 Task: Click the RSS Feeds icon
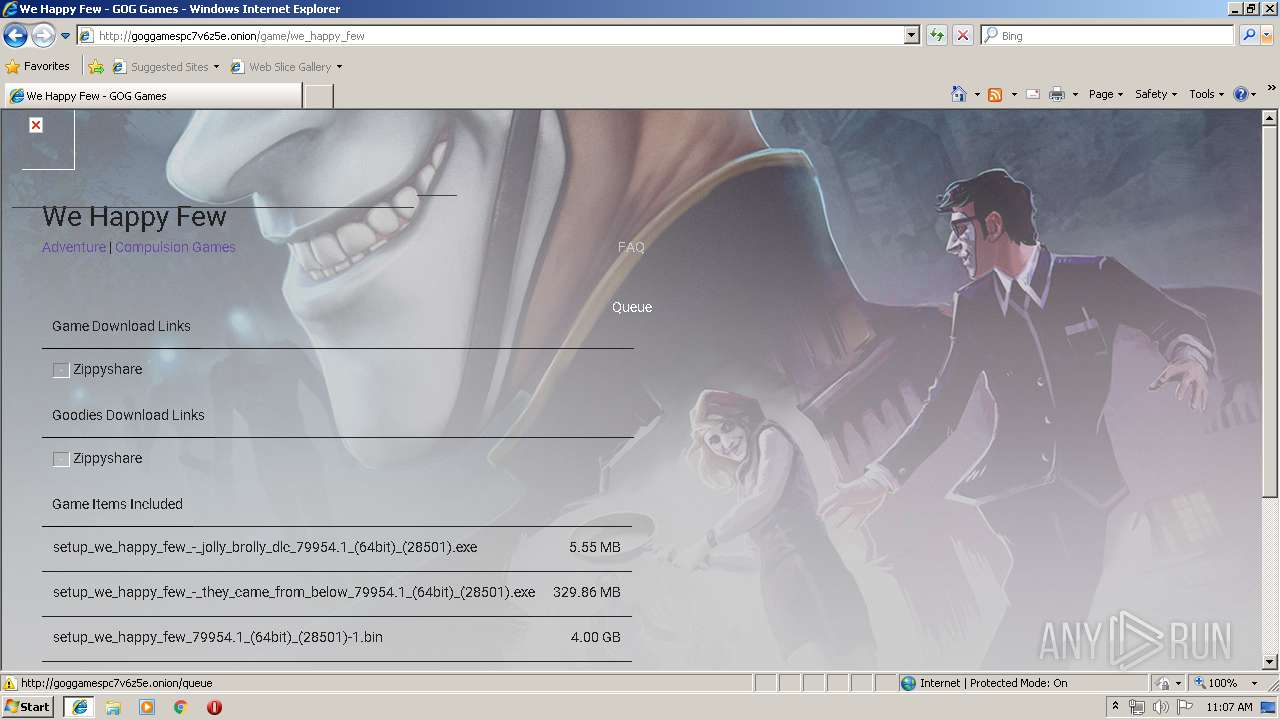pyautogui.click(x=995, y=94)
